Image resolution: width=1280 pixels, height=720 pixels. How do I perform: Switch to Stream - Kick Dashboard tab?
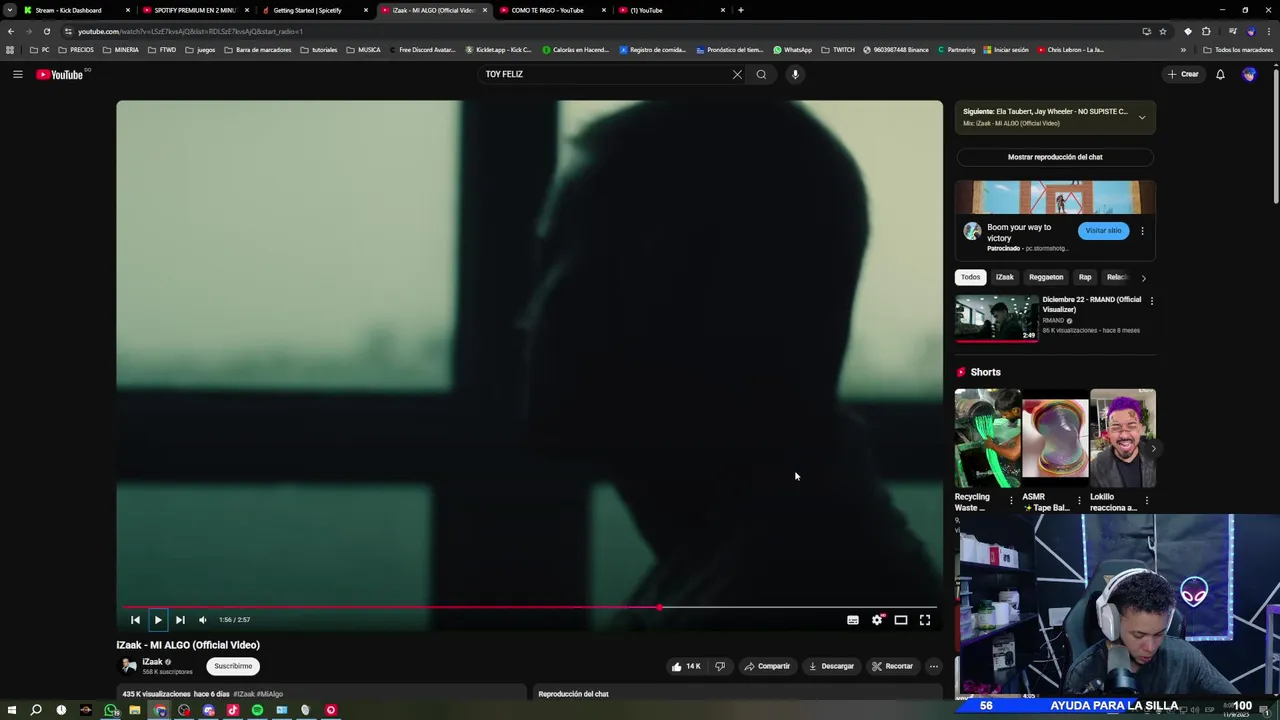[x=75, y=10]
